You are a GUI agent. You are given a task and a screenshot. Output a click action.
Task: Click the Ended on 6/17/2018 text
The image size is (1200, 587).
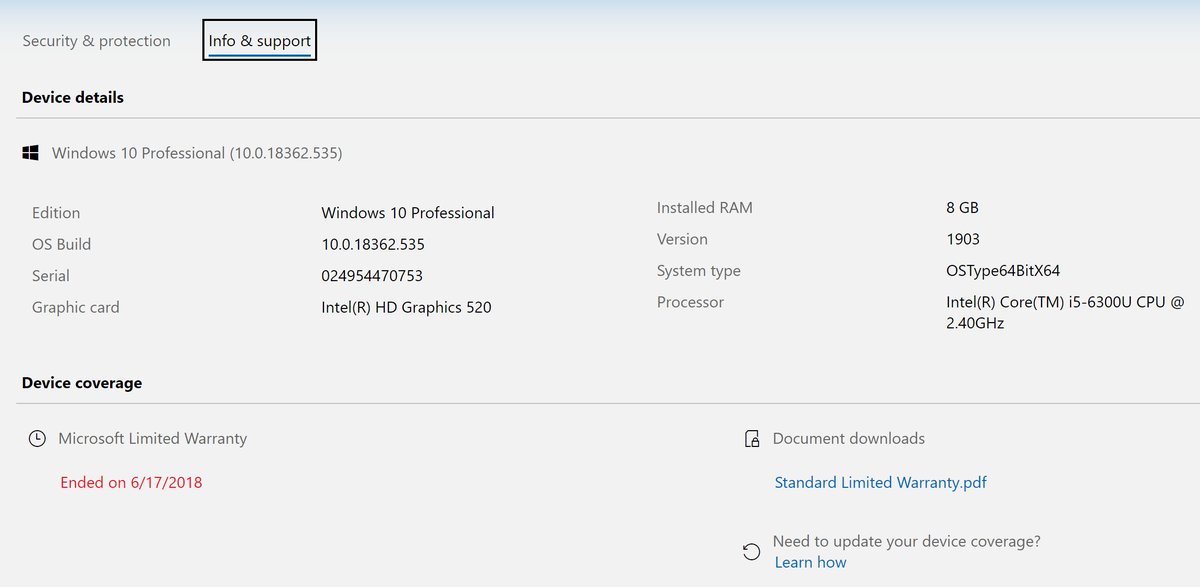[x=131, y=482]
